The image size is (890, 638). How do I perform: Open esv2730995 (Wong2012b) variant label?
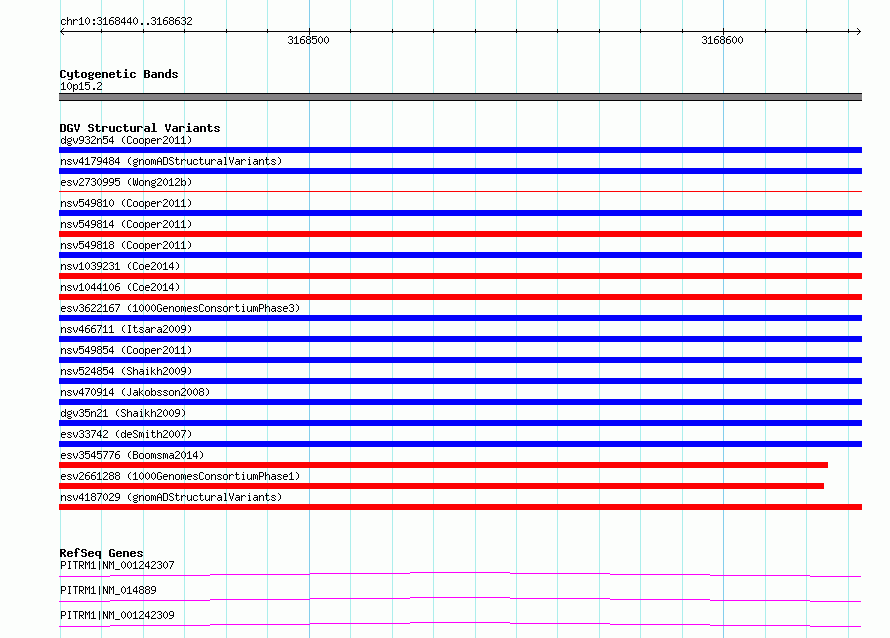(x=126, y=182)
